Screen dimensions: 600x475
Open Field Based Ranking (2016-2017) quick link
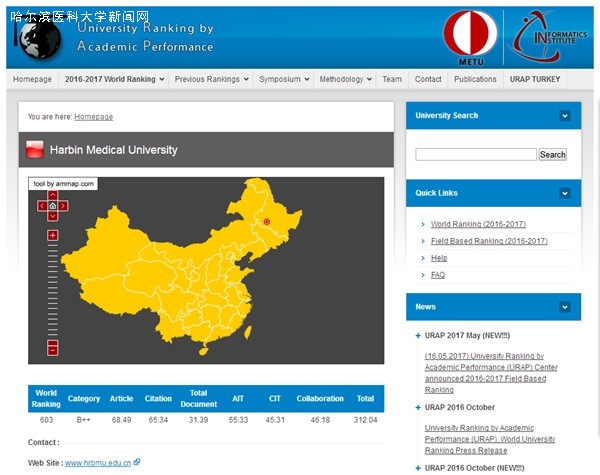point(489,241)
